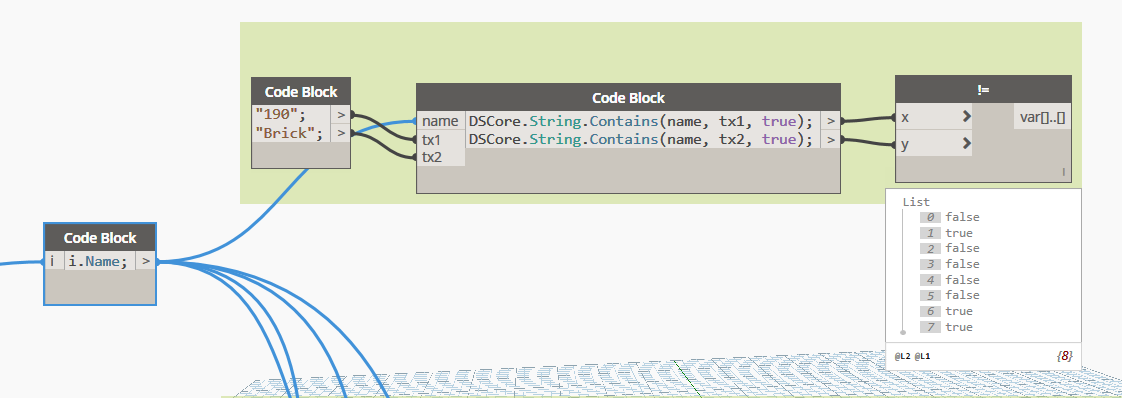Click second Contains line output port
Screen dimensions: 1122x398
[830, 140]
